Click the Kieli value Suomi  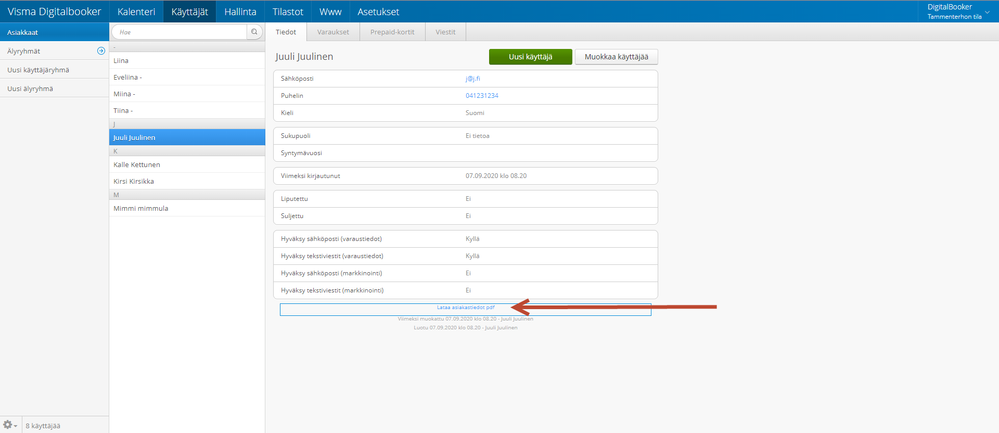(475, 113)
